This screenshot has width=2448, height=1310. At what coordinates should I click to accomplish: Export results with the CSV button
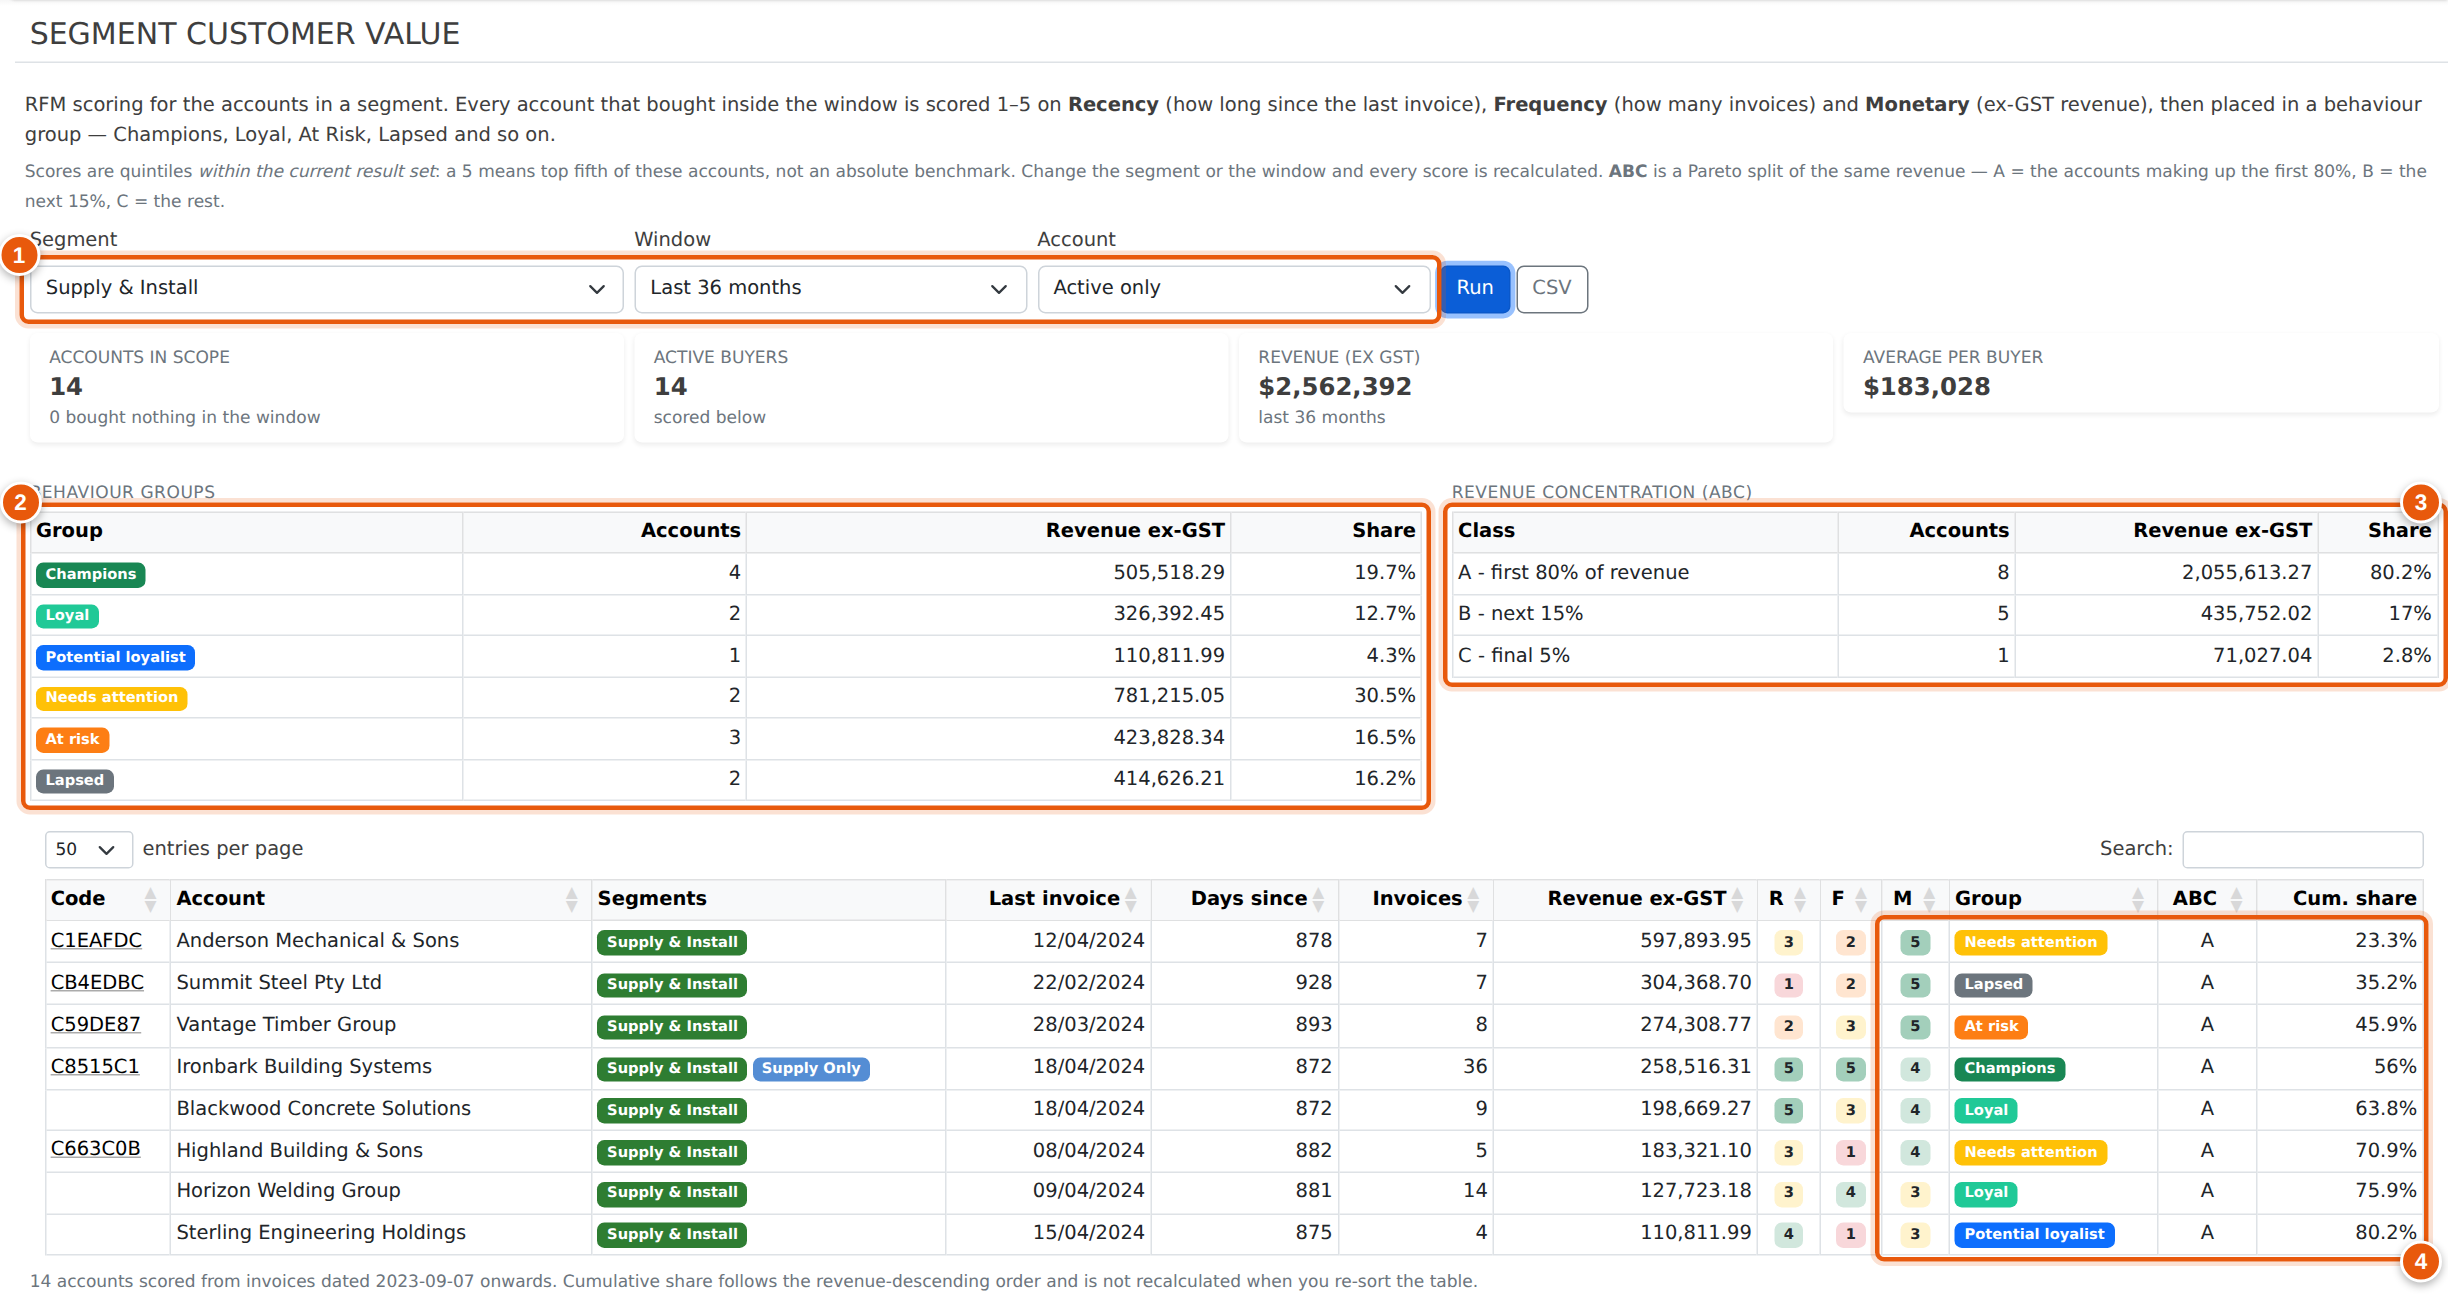pyautogui.click(x=1551, y=288)
